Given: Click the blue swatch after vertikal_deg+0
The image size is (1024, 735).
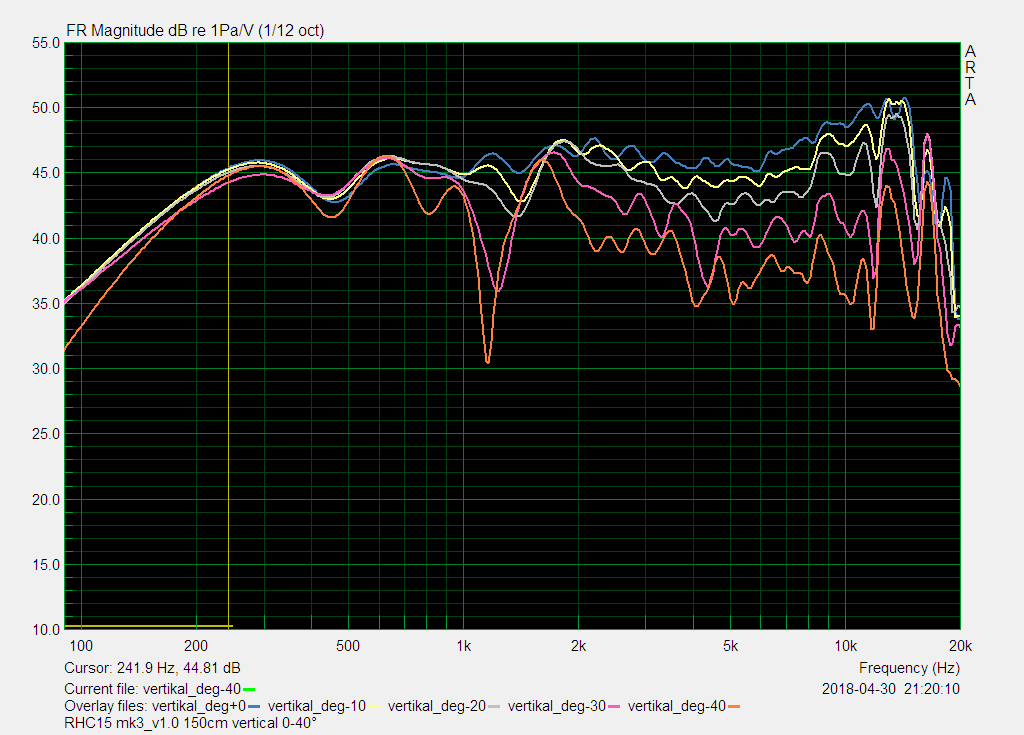Looking at the screenshot, I should point(254,707).
